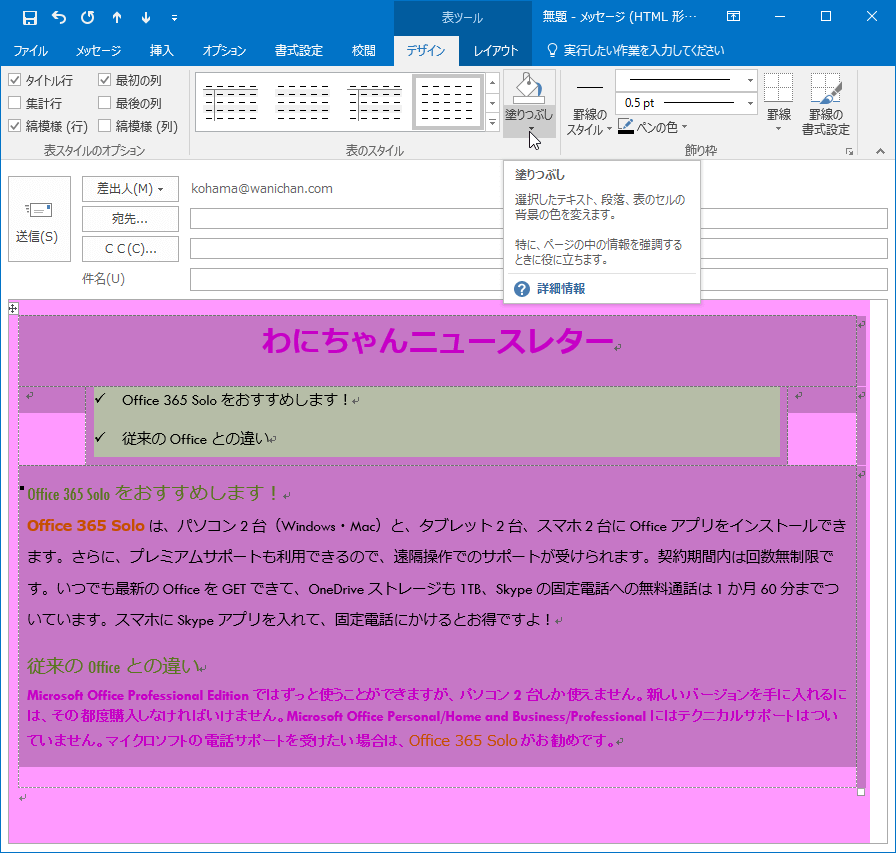Click the C C(C)... button
The width and height of the screenshot is (896, 853).
(130, 249)
